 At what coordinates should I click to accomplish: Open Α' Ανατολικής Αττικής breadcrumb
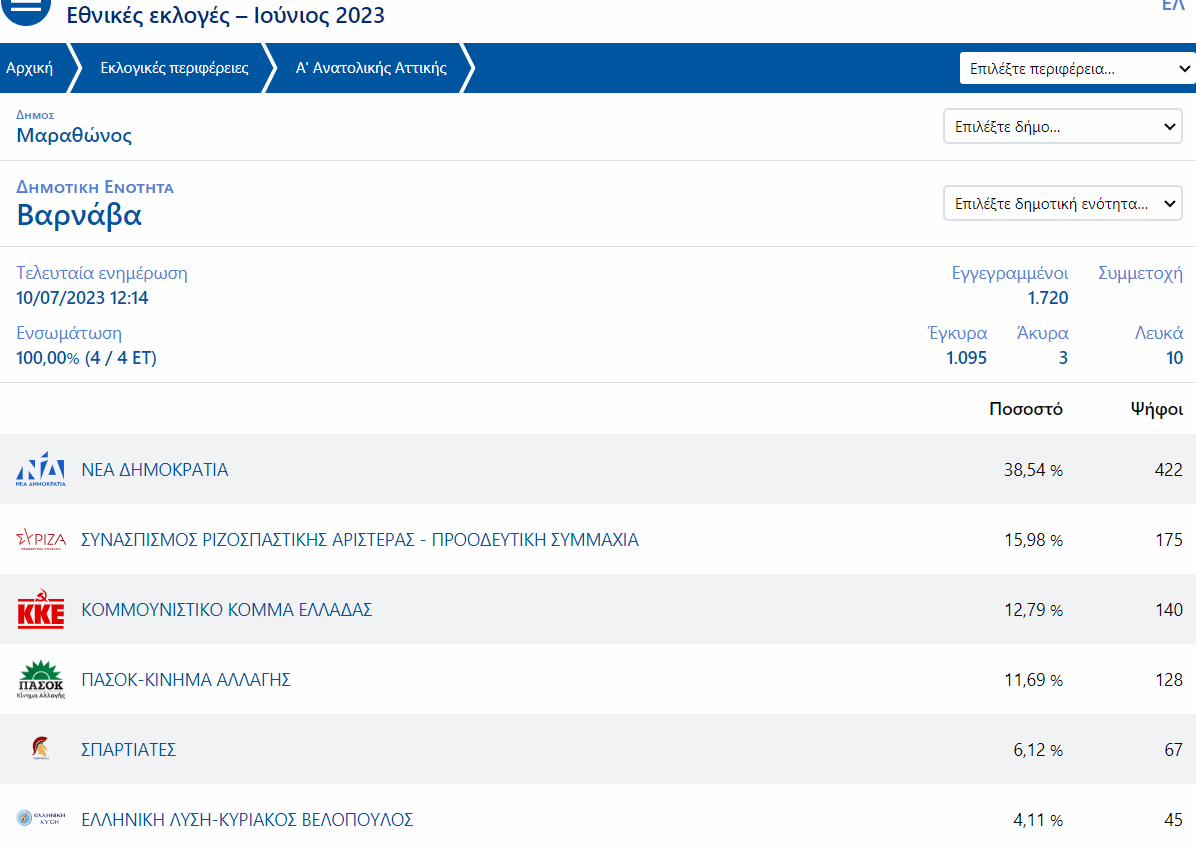pos(371,68)
